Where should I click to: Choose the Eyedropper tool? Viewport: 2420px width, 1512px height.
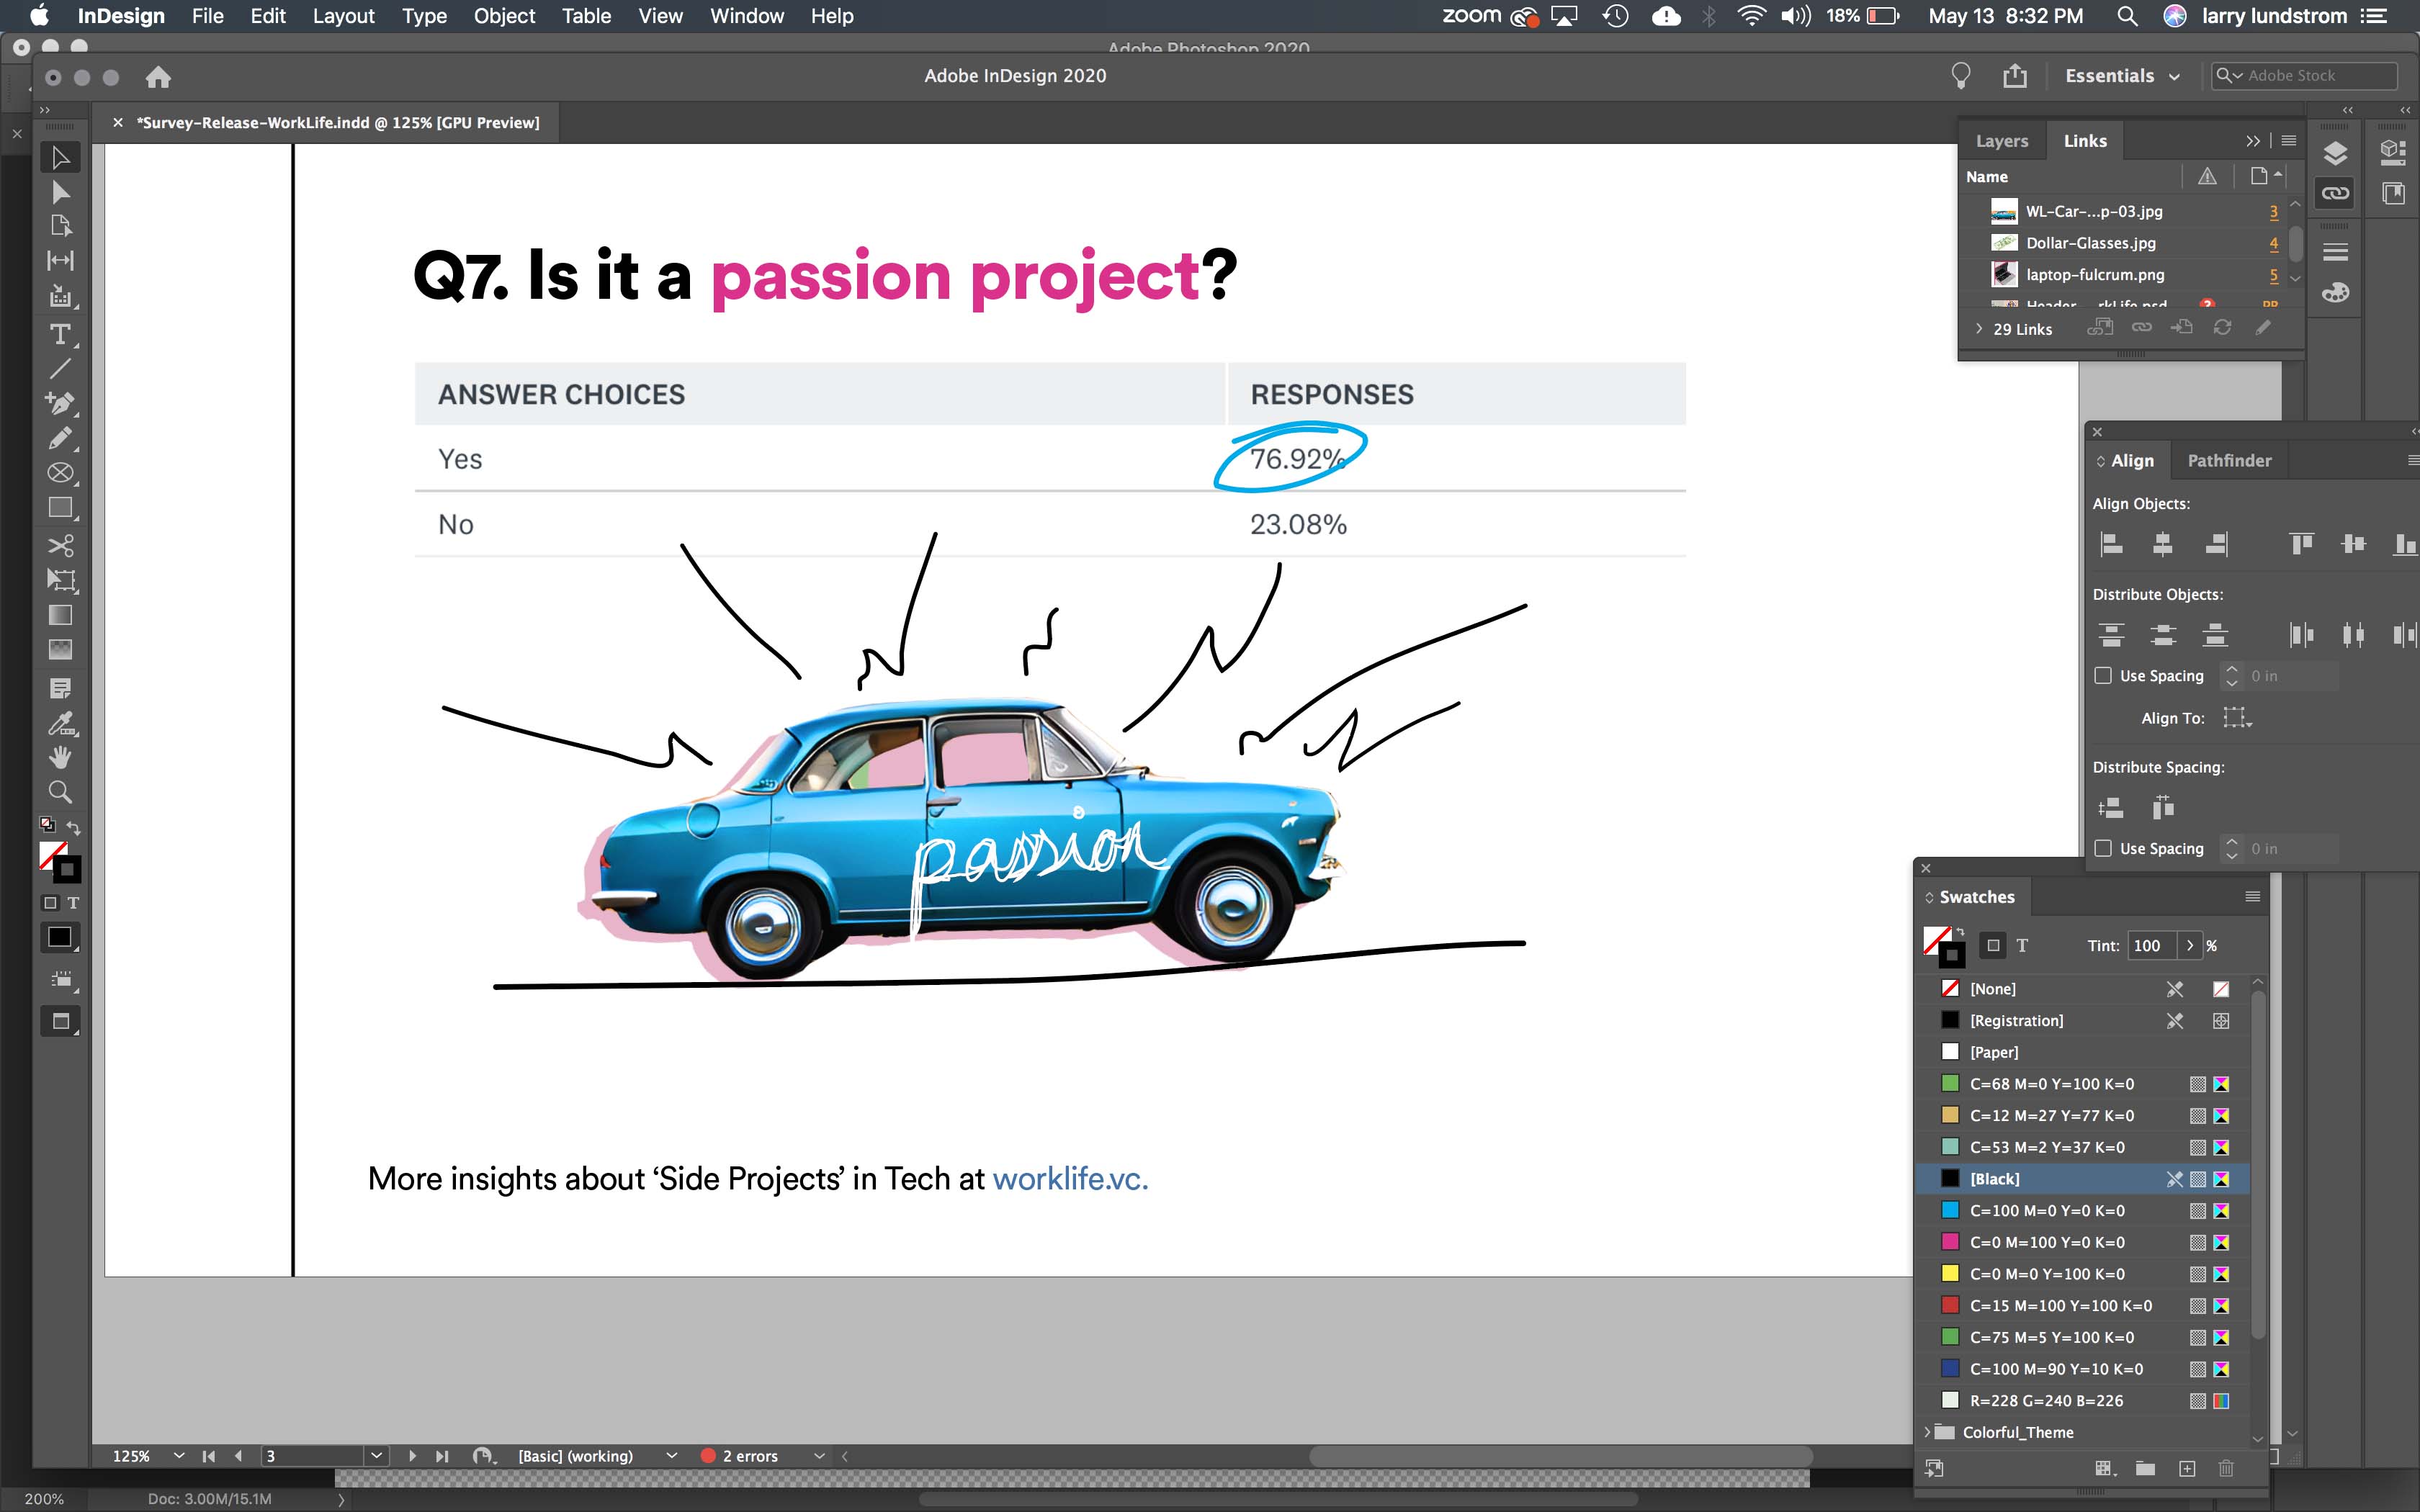[x=60, y=722]
